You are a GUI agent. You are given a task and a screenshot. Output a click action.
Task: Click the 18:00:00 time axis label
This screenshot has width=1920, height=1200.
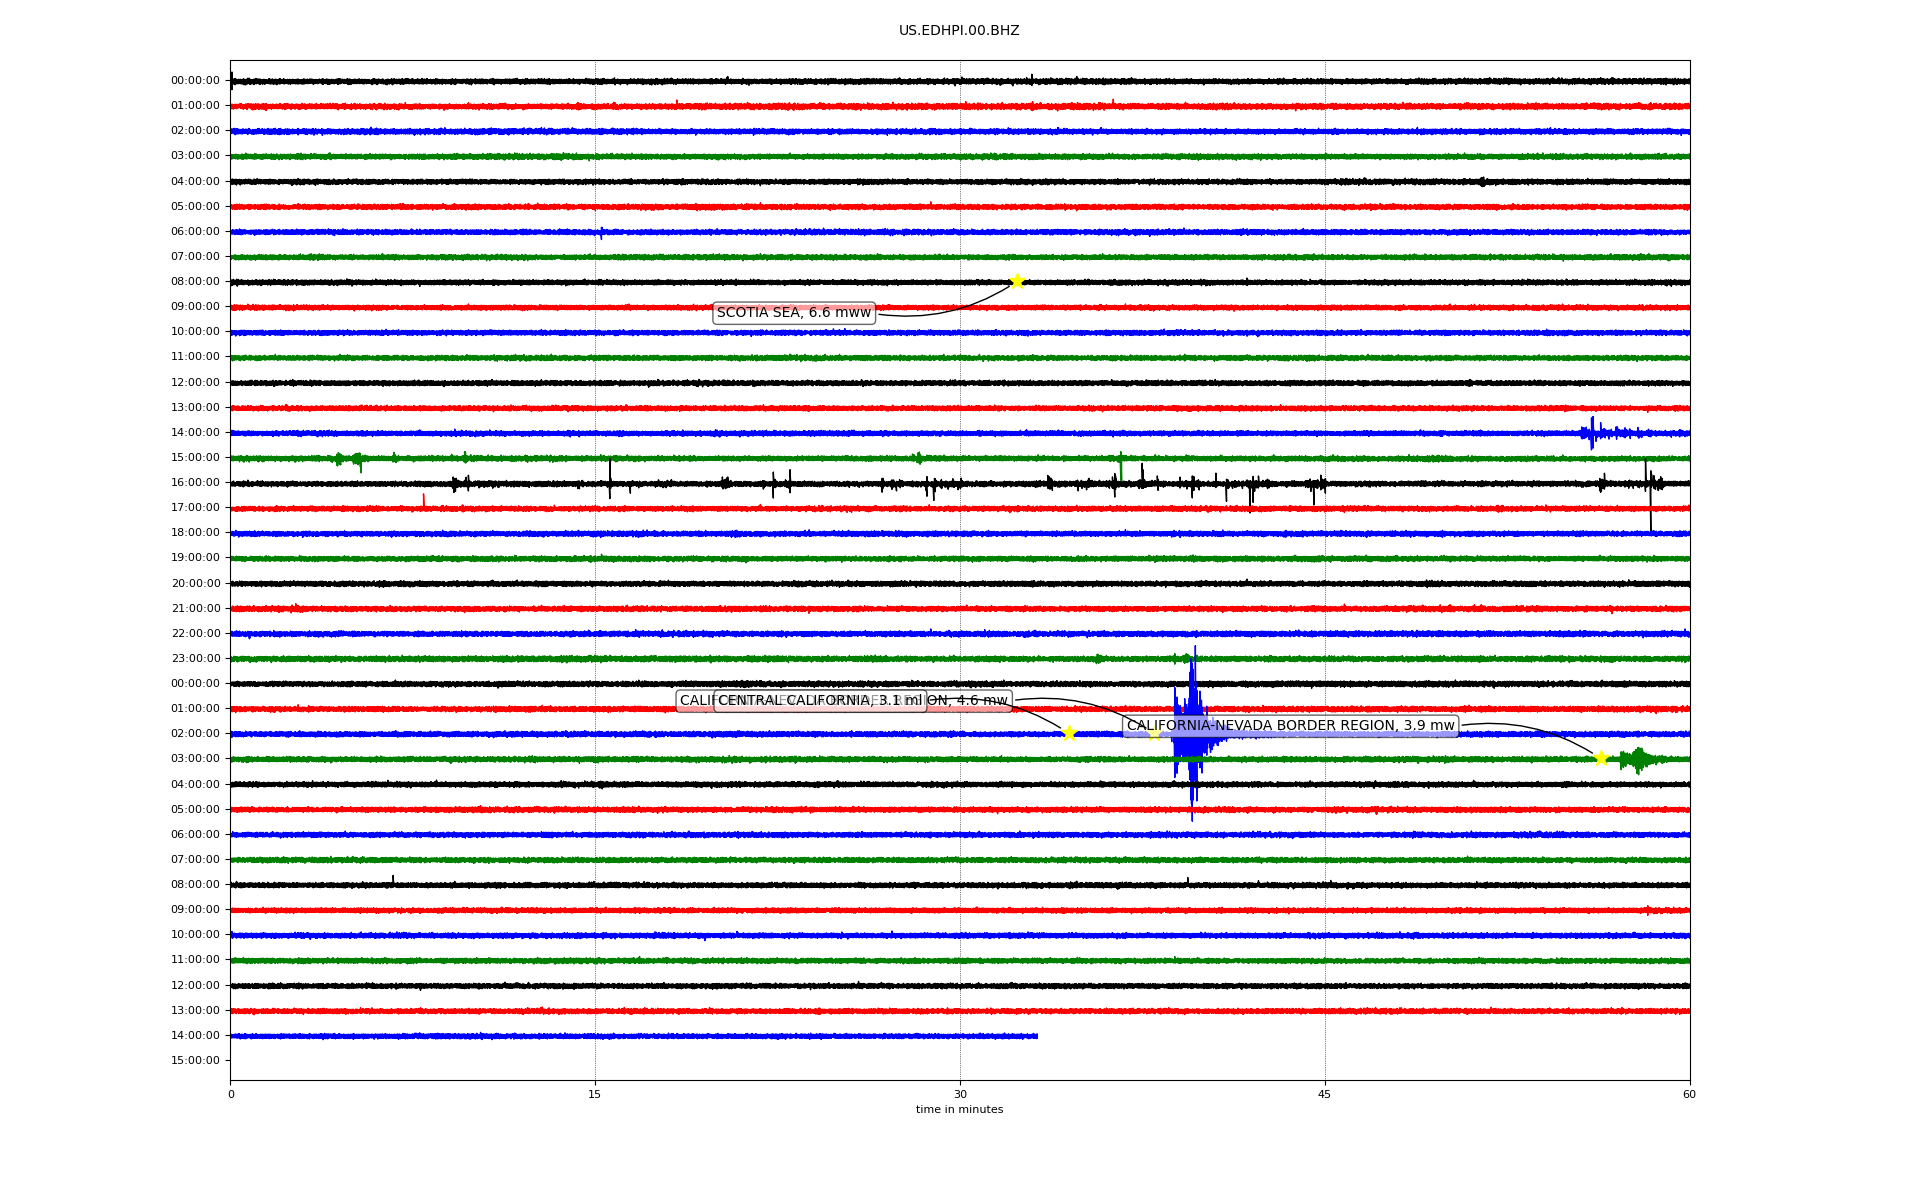tap(195, 533)
